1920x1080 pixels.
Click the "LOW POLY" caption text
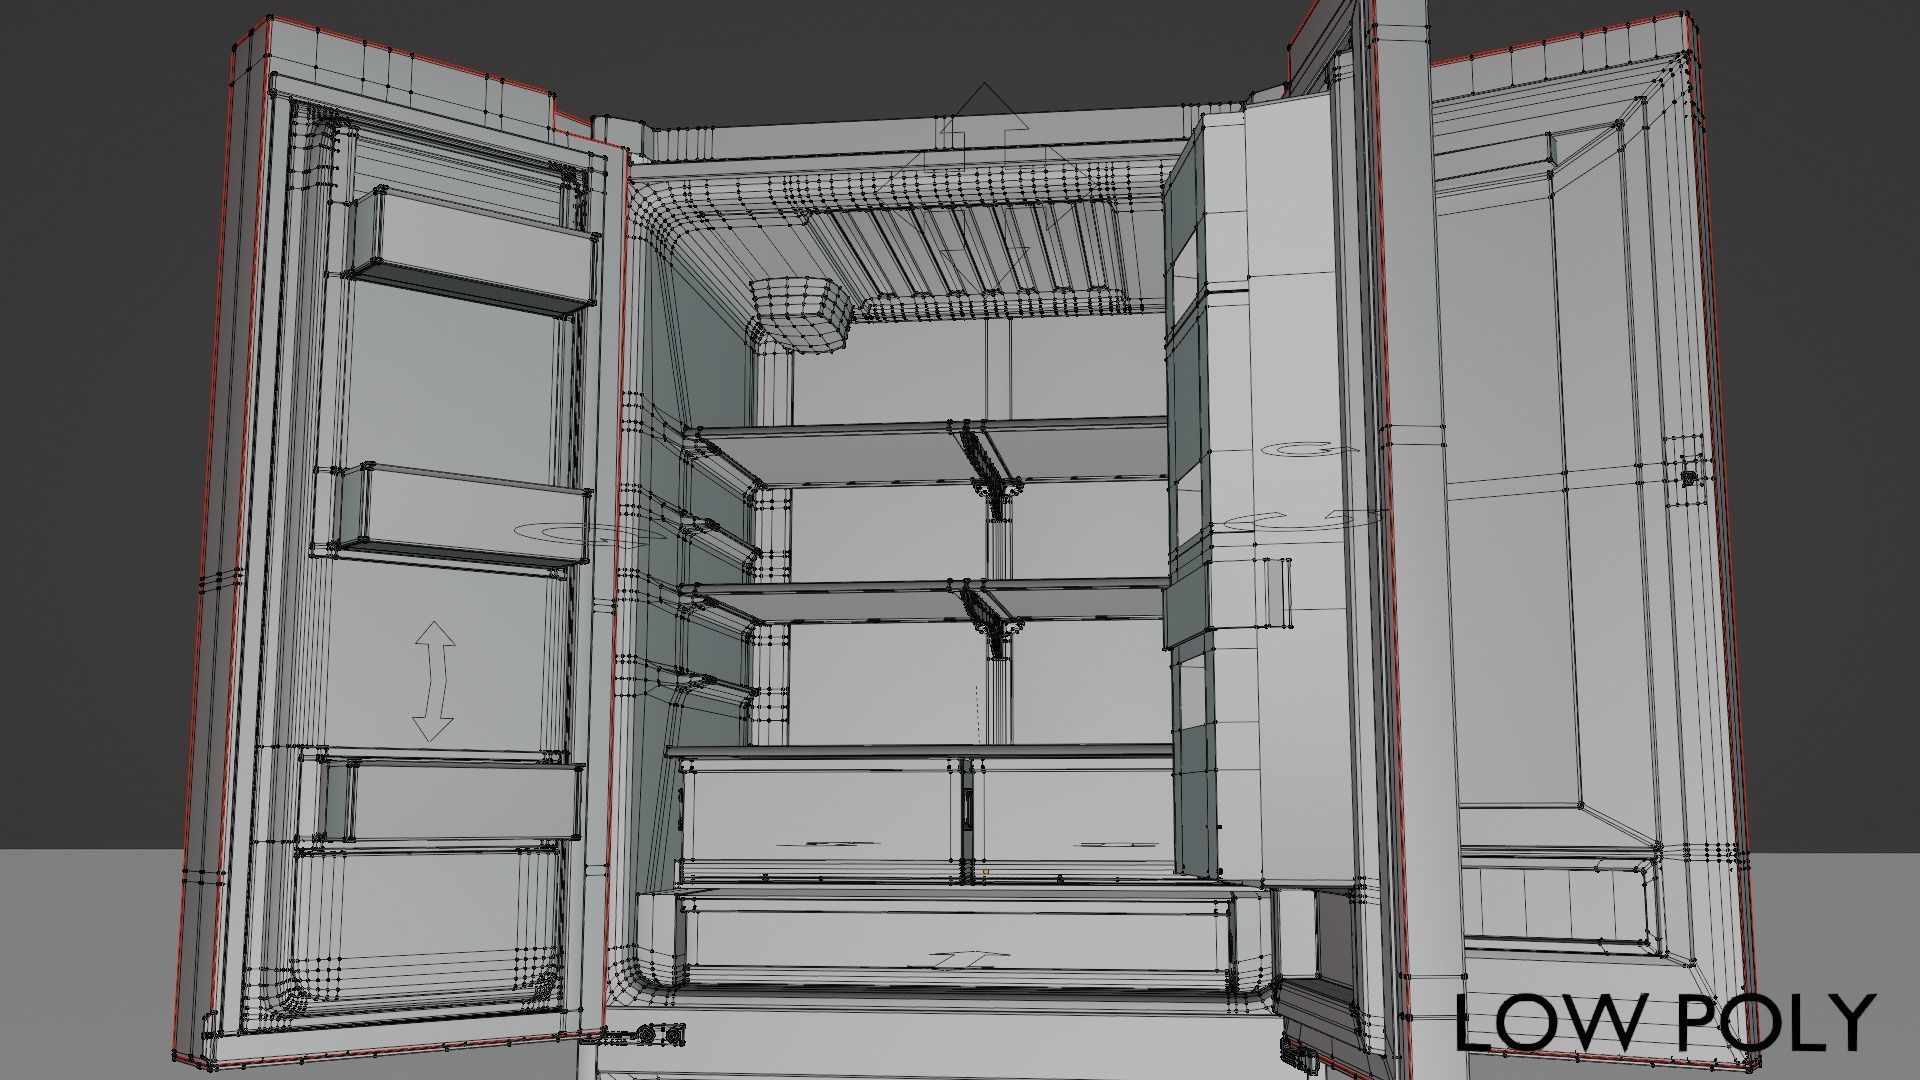pos(1664,1022)
